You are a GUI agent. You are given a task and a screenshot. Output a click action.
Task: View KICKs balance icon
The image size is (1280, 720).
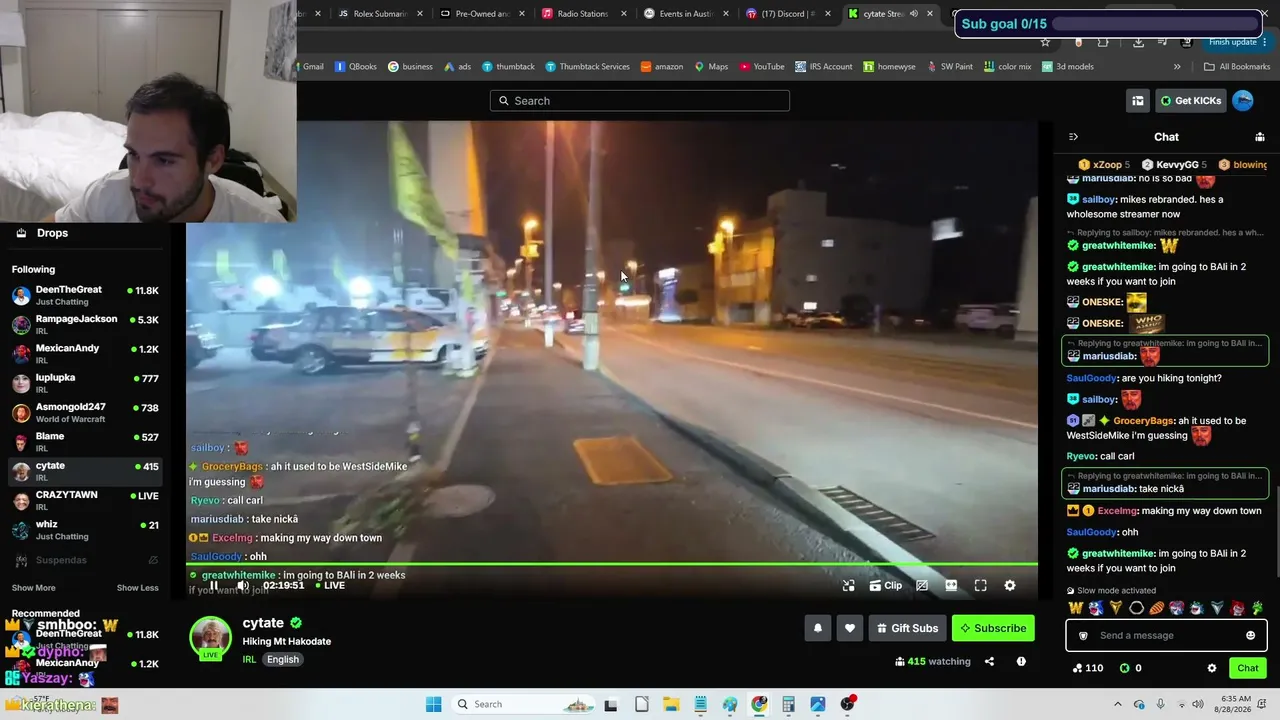click(1125, 668)
